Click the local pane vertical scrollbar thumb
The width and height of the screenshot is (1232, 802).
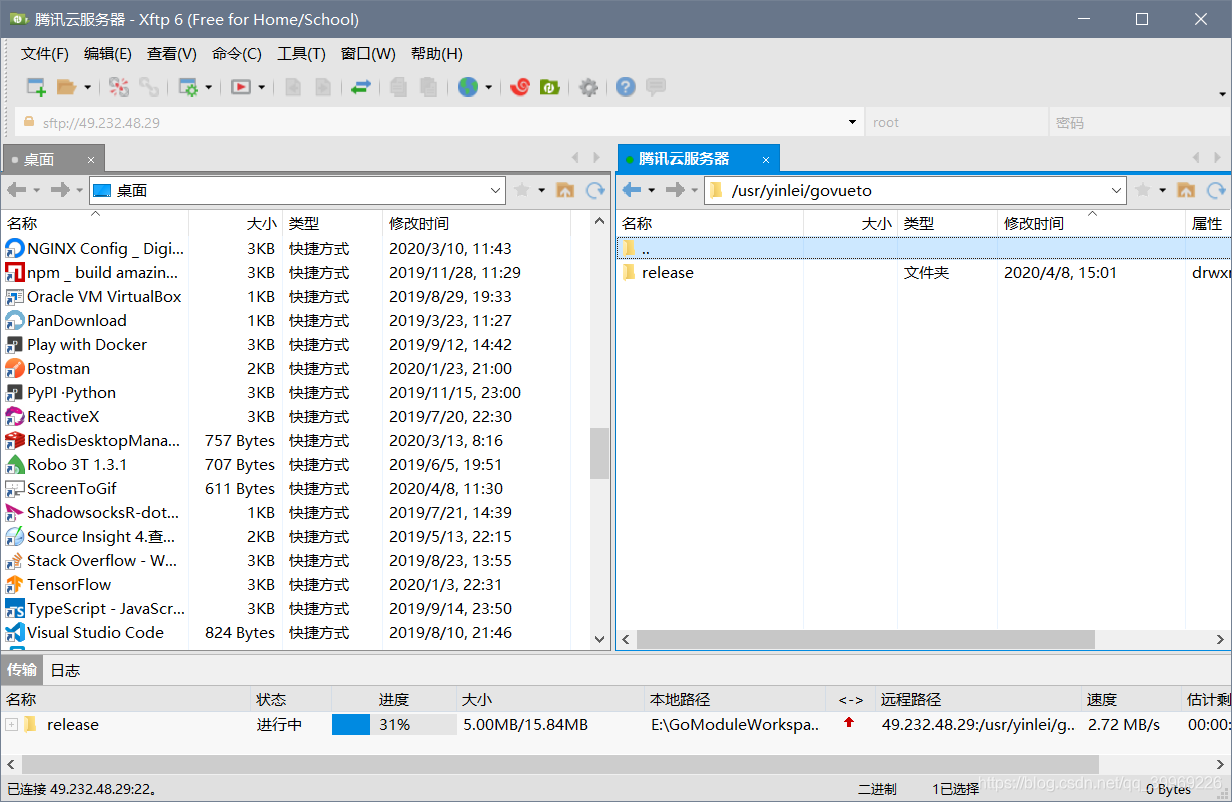click(x=599, y=454)
